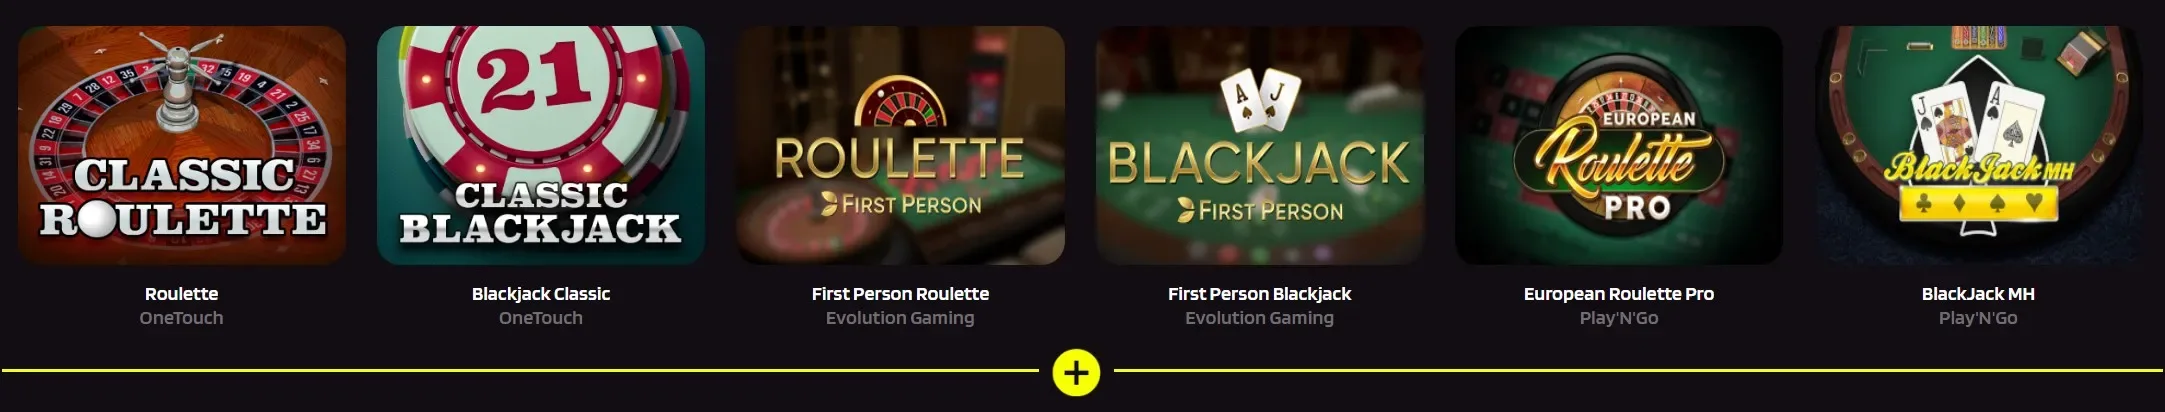
Task: Launch the Roulette First Person game tile
Action: (x=900, y=145)
